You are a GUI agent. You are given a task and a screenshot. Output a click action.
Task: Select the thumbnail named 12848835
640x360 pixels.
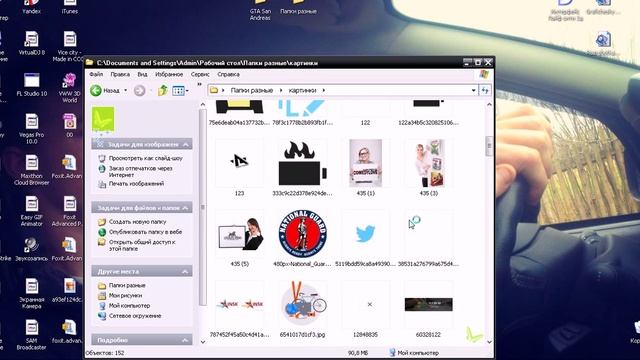tap(365, 304)
